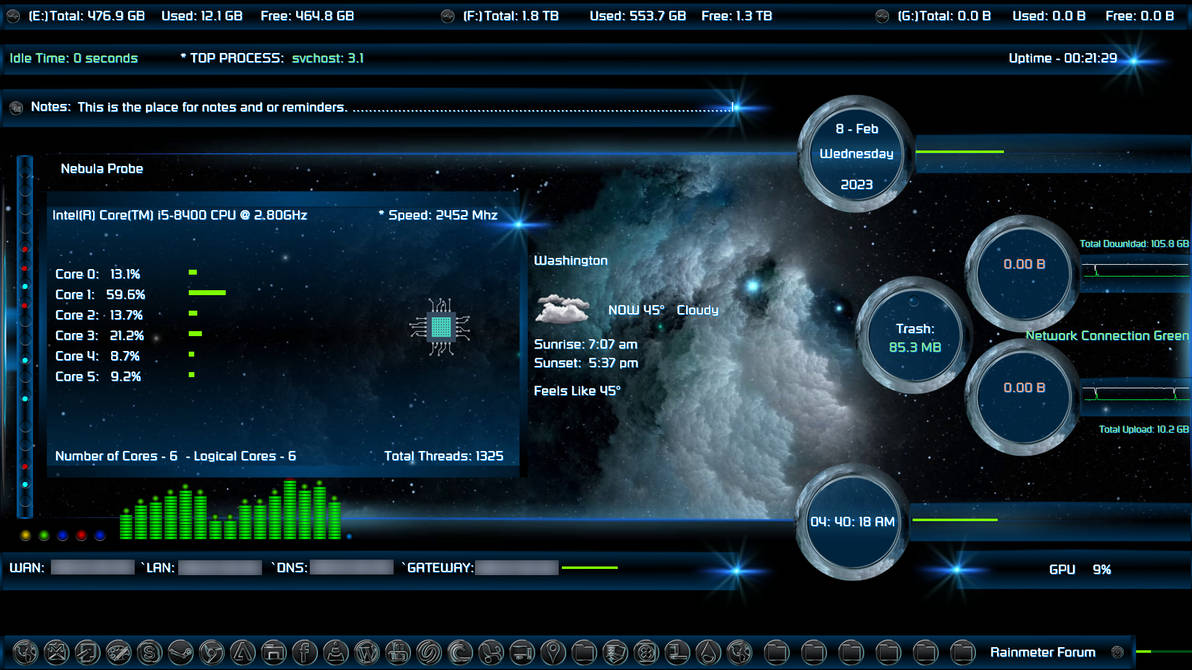Image resolution: width=1192 pixels, height=670 pixels.
Task: Launch Steam from the bottom dock
Action: coord(179,653)
